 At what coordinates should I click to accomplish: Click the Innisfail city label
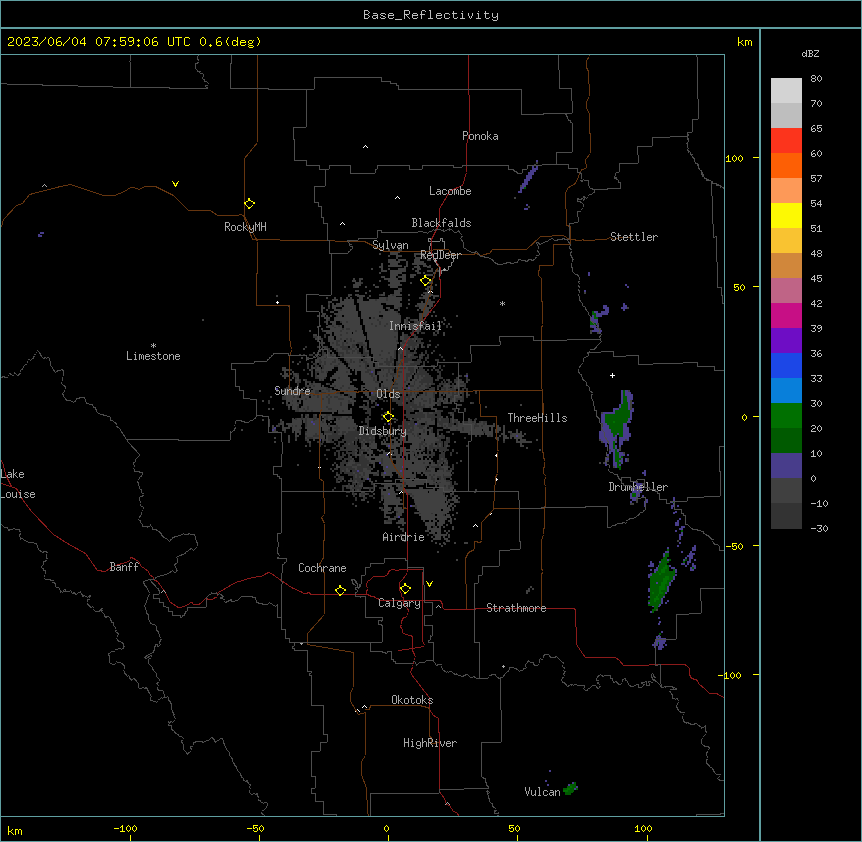(x=416, y=326)
